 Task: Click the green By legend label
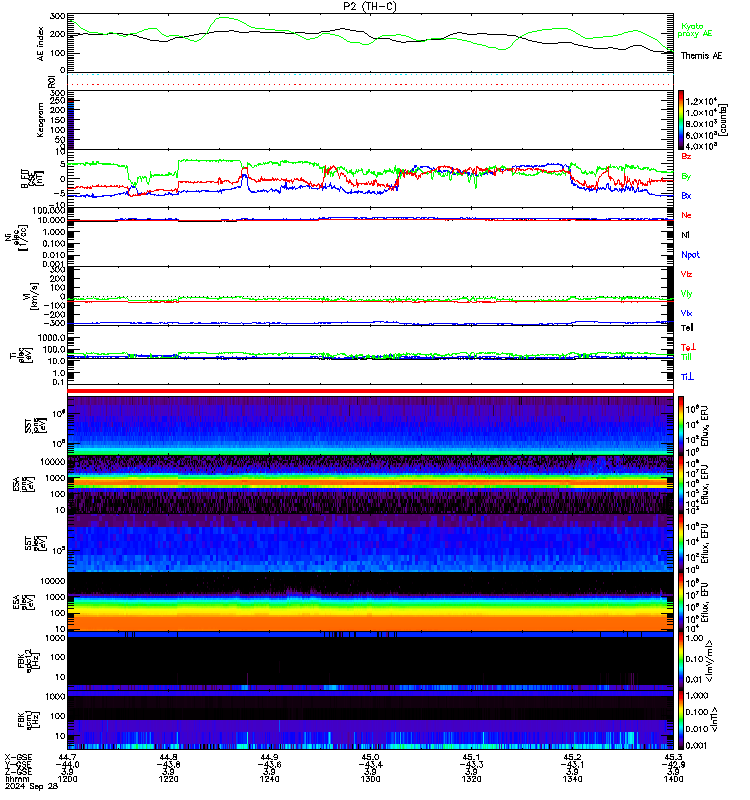tap(686, 177)
